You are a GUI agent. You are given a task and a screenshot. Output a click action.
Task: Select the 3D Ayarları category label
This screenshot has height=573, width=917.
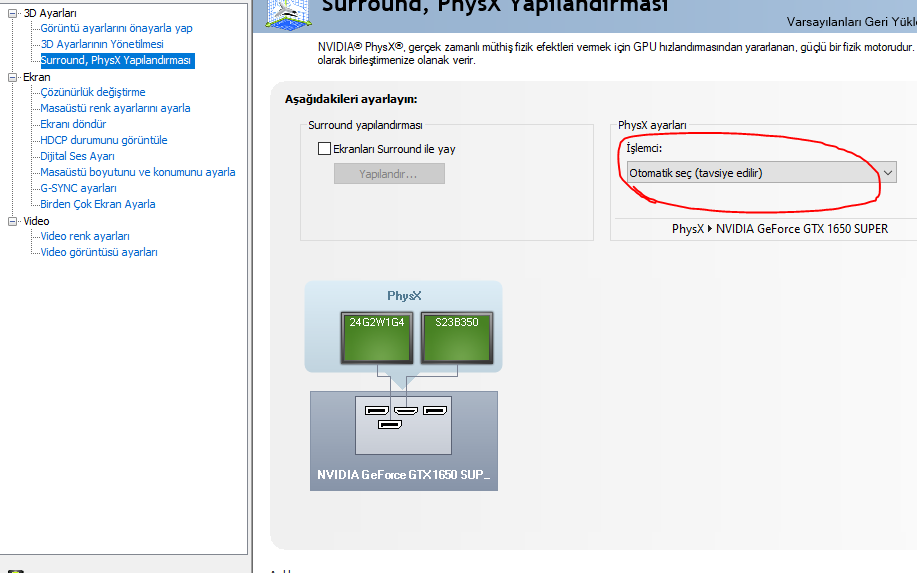click(x=50, y=13)
